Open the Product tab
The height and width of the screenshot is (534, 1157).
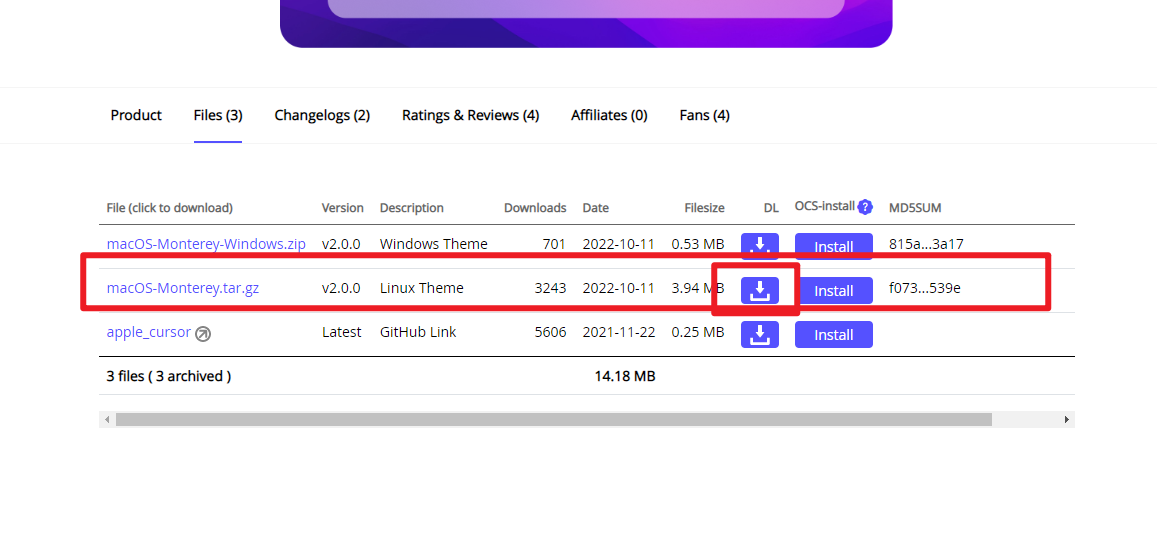click(x=136, y=115)
